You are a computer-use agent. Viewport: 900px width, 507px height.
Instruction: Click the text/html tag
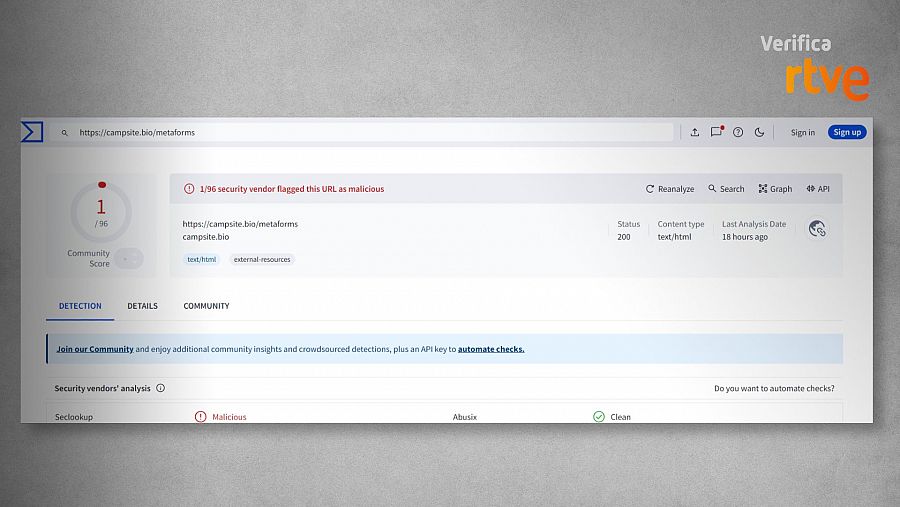click(201, 260)
